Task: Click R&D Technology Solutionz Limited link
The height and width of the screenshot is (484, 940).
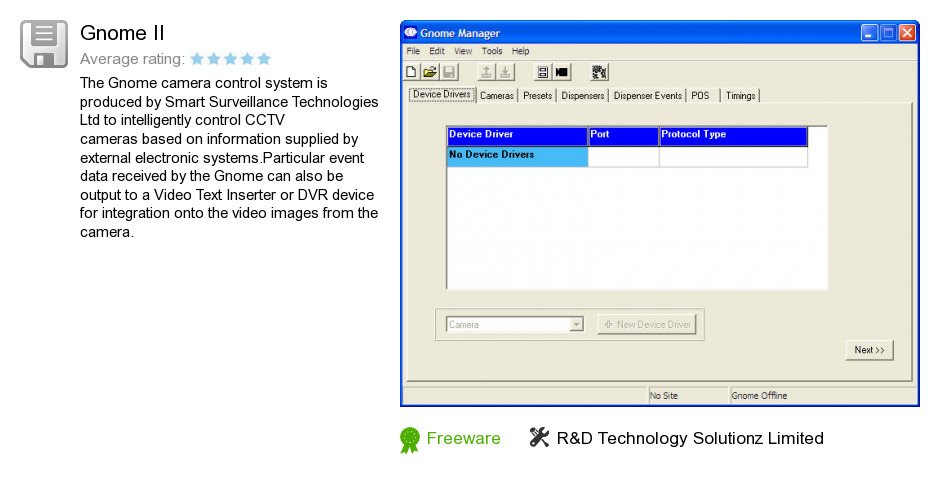Action: tap(690, 438)
